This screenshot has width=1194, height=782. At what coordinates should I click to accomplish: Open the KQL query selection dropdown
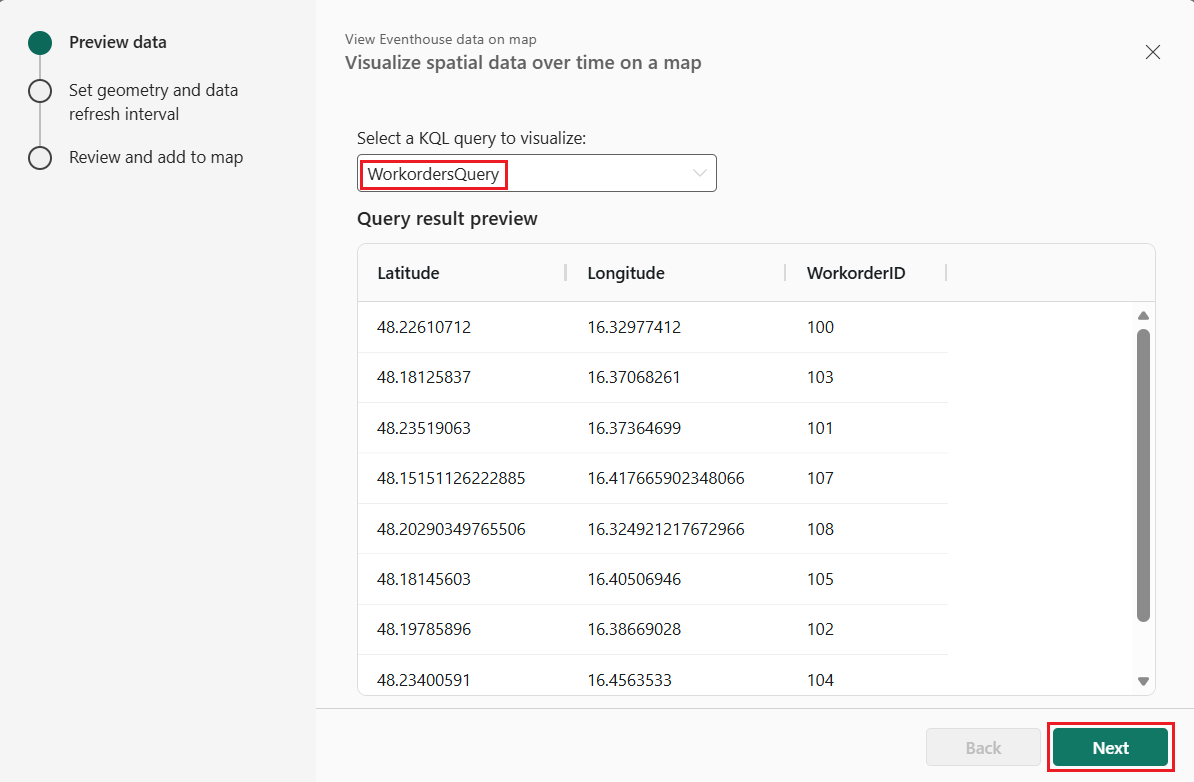tap(537, 173)
